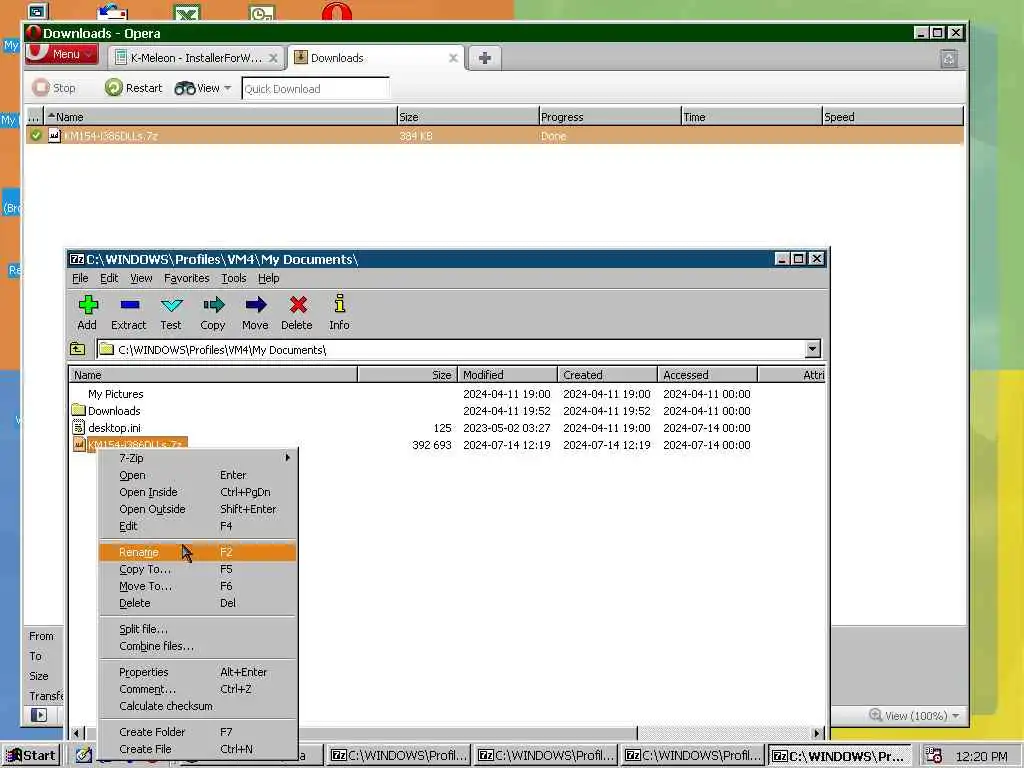Go up one folder level in 7-Zip
Screen dimensions: 1024x768
[78, 349]
